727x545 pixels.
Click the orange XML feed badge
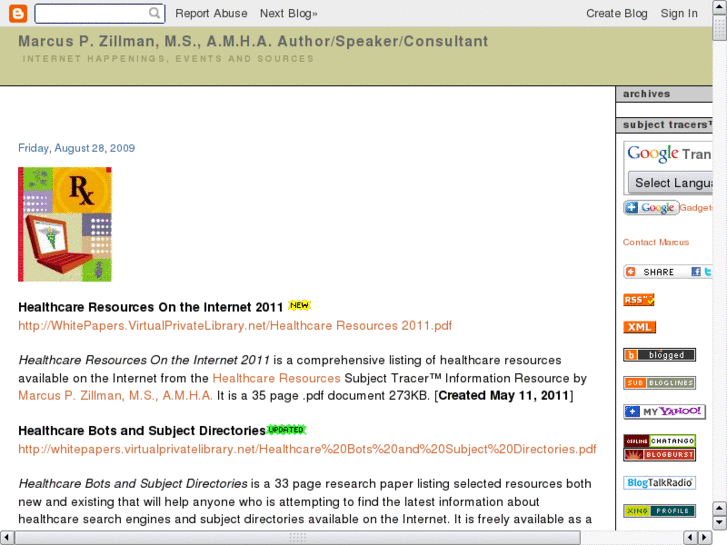[x=639, y=327]
